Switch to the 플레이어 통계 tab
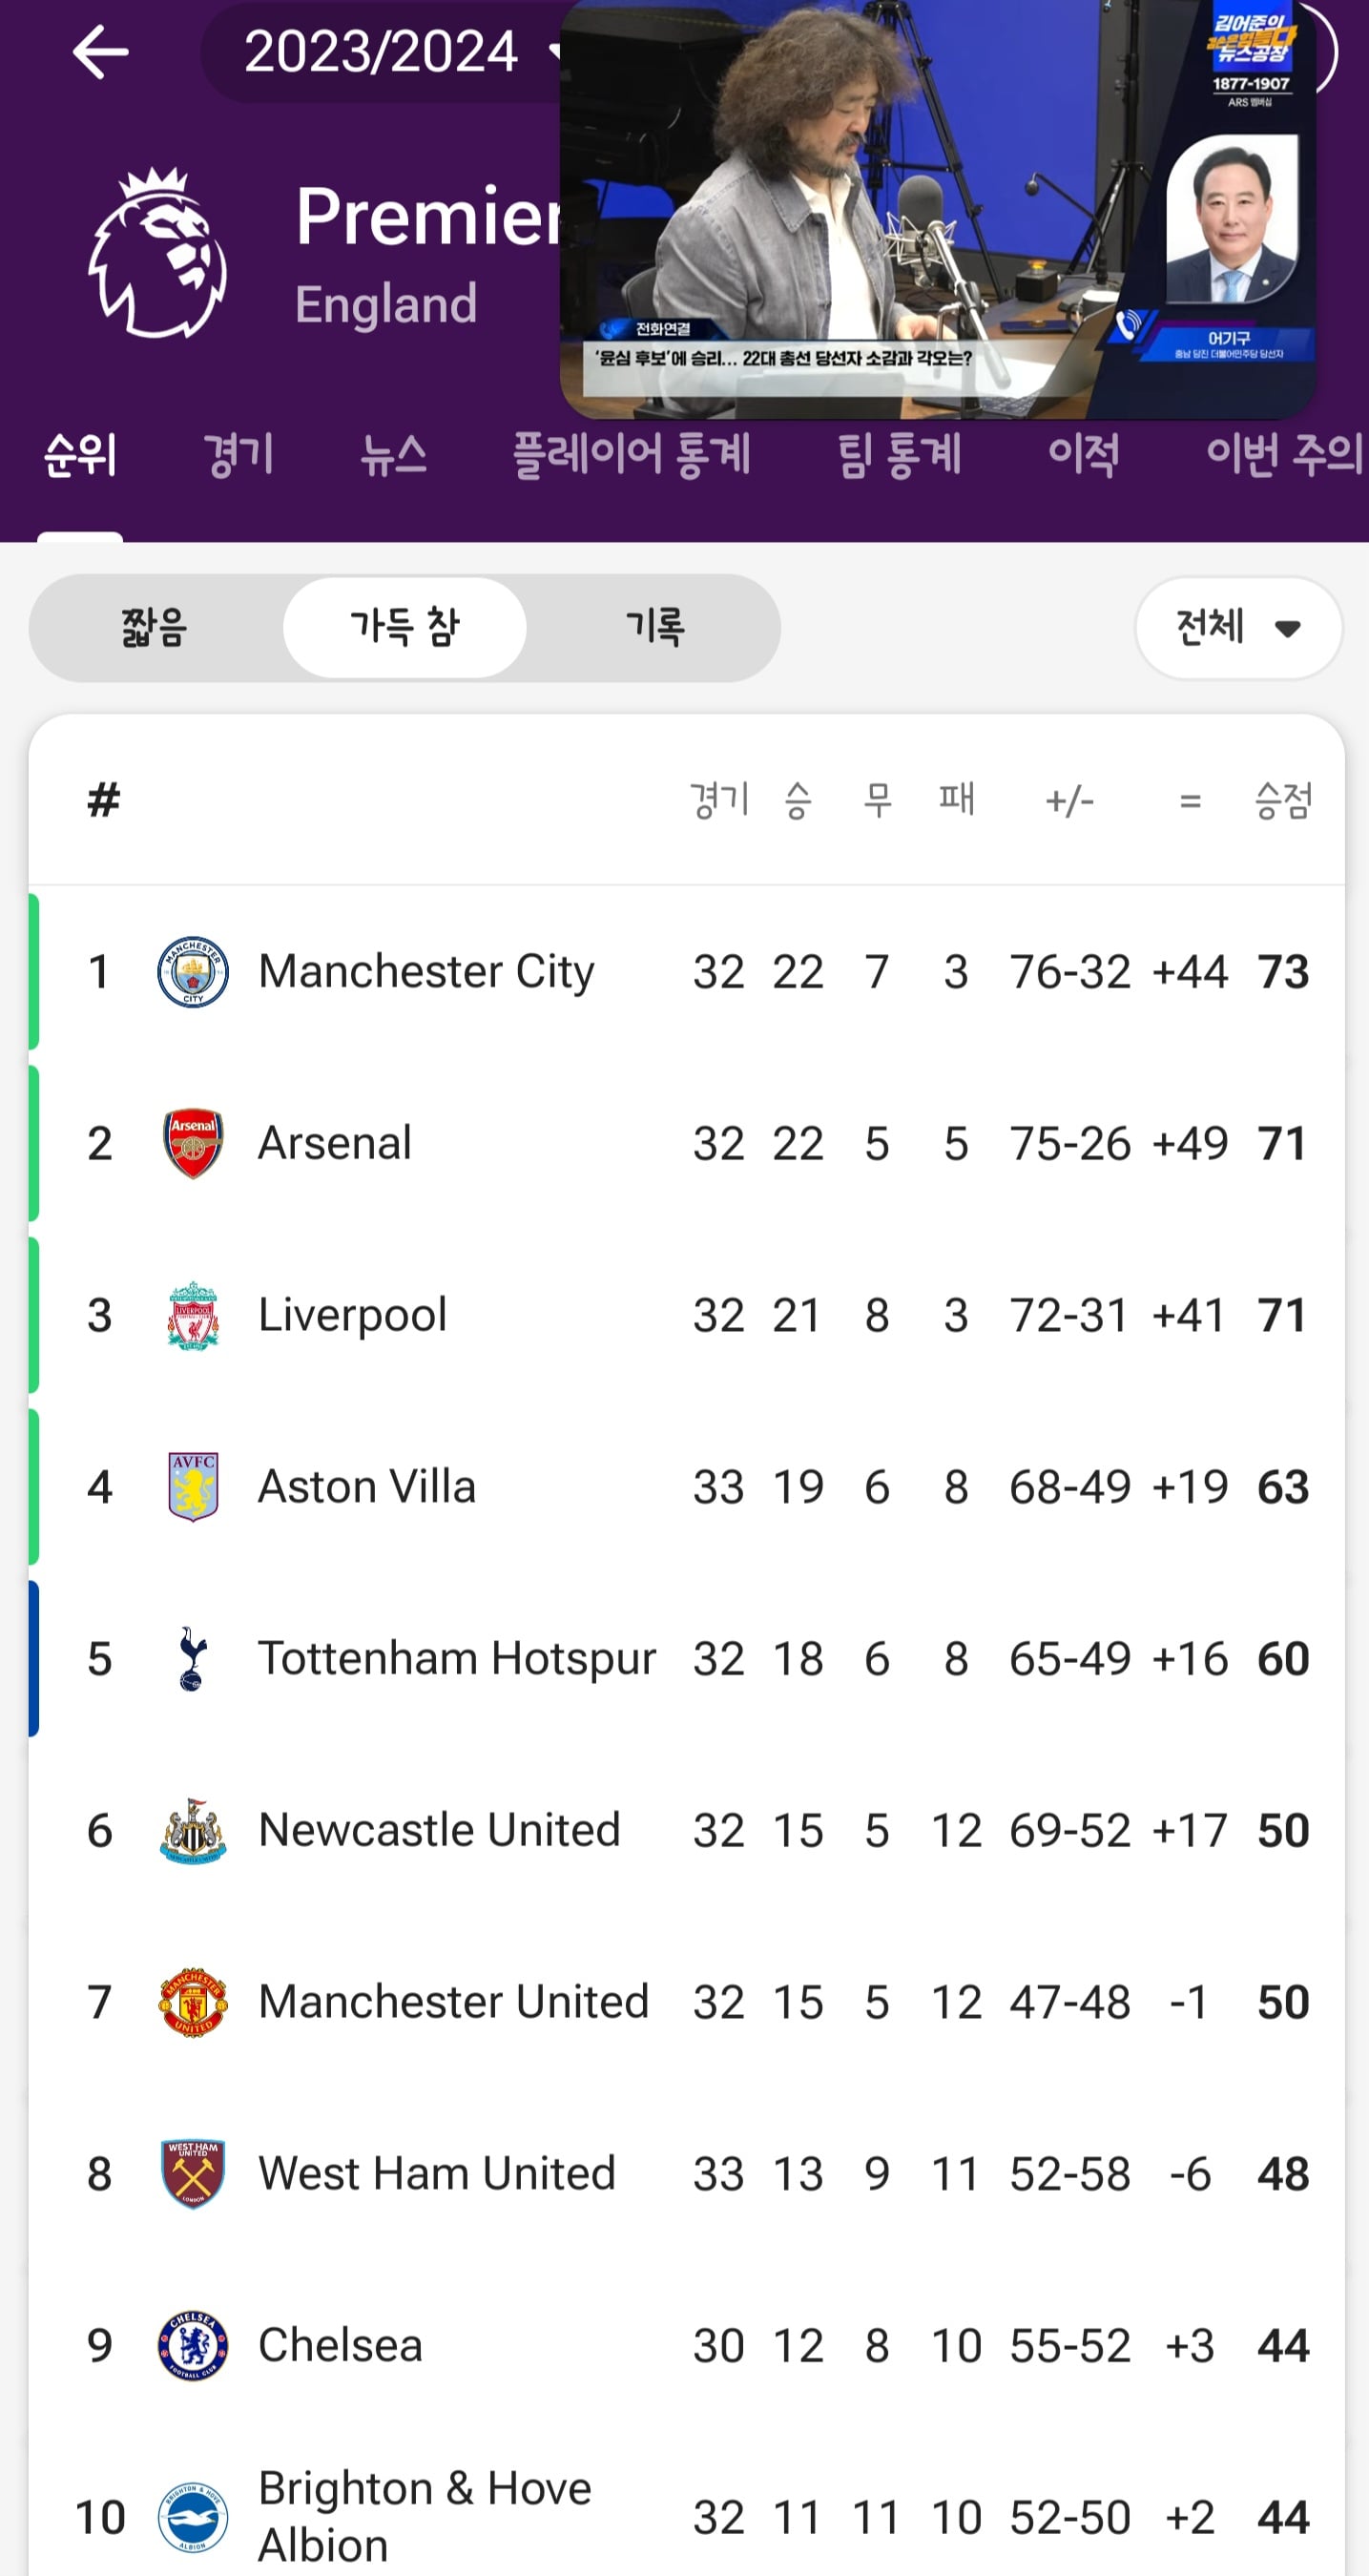The height and width of the screenshot is (2576, 1369). (x=631, y=455)
